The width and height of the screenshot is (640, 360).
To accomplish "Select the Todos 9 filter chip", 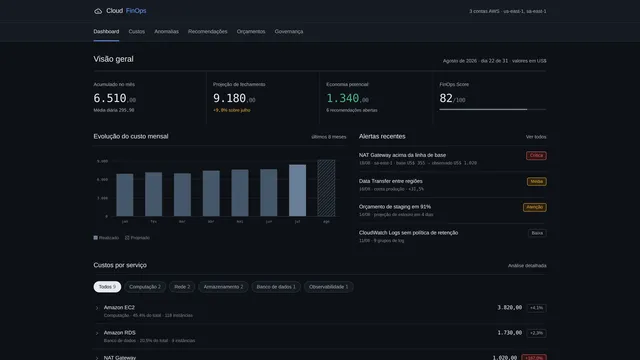I will point(107,287).
